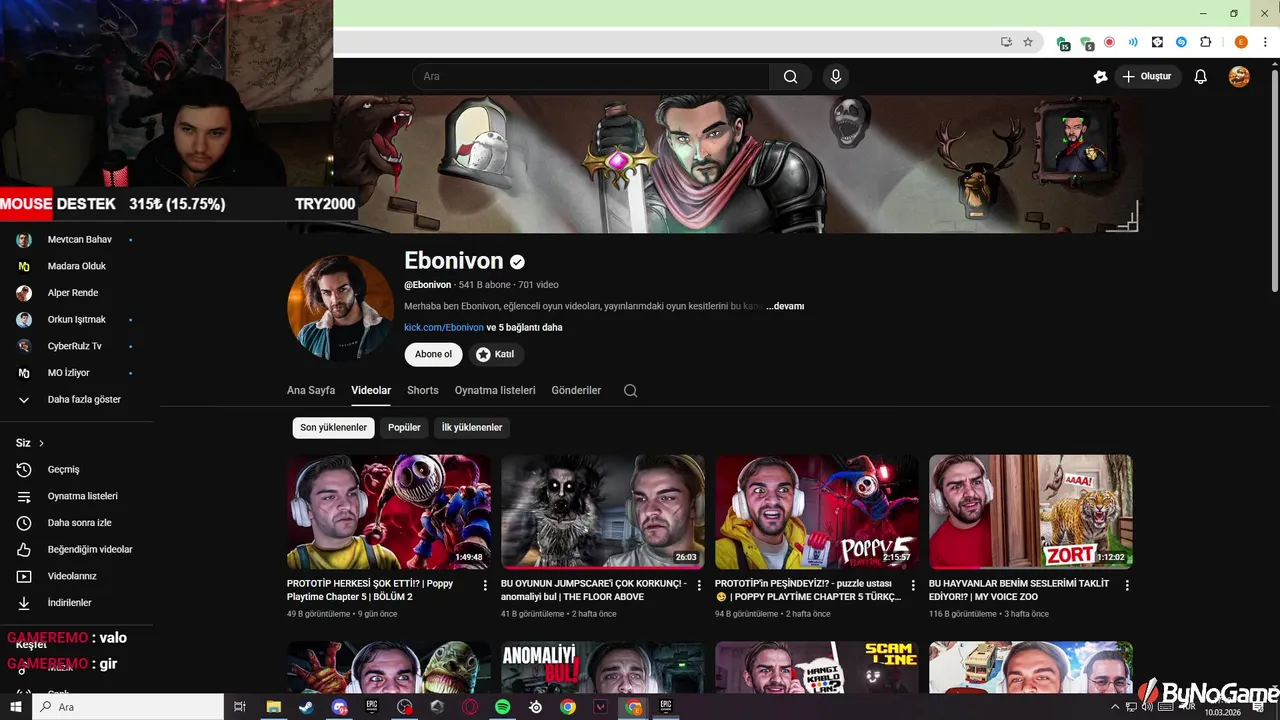Open Opera GX from the taskbar
The height and width of the screenshot is (720, 1280).
pyautogui.click(x=470, y=707)
